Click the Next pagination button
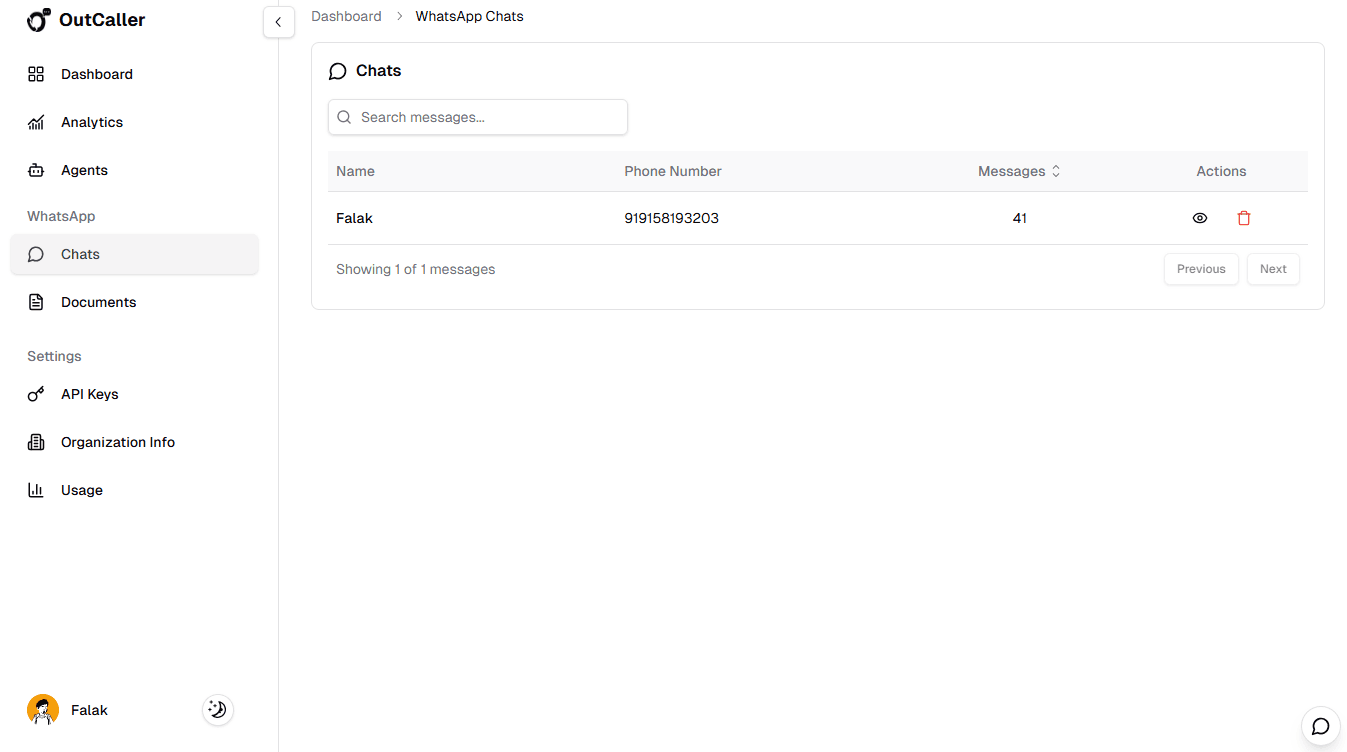The width and height of the screenshot is (1347, 752). pyautogui.click(x=1272, y=268)
